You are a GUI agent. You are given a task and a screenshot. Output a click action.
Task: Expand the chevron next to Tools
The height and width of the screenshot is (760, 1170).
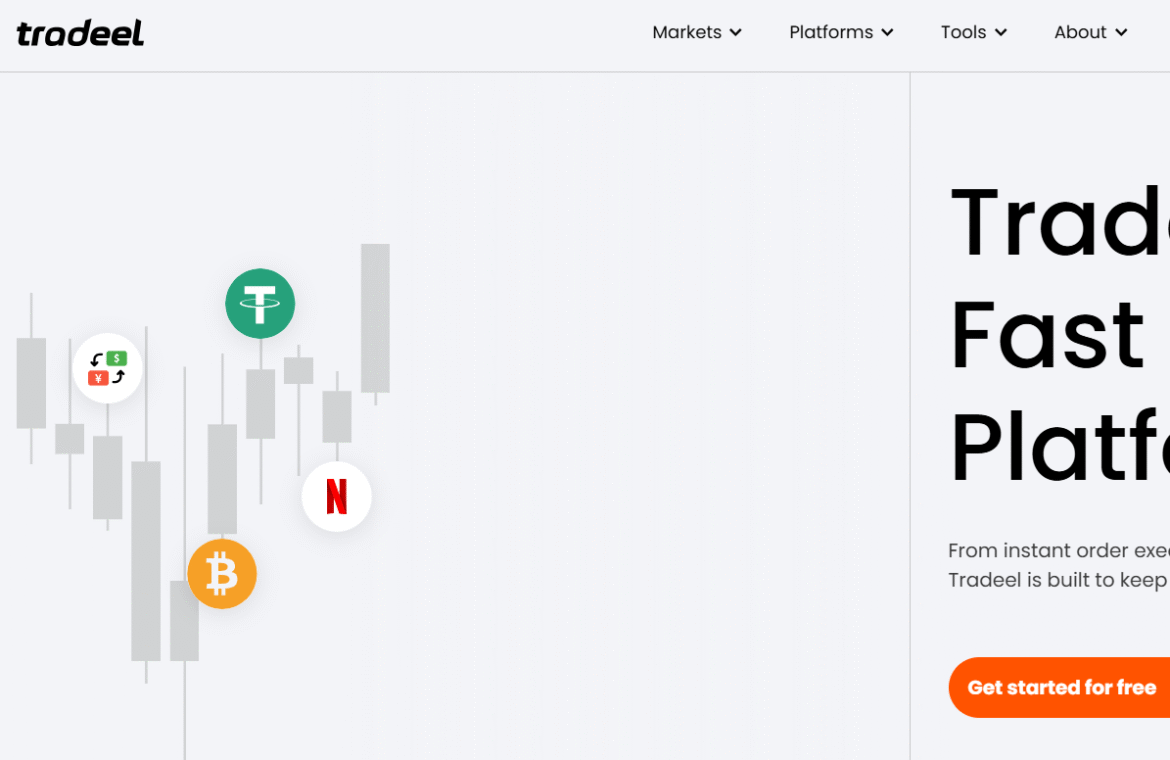[1001, 33]
